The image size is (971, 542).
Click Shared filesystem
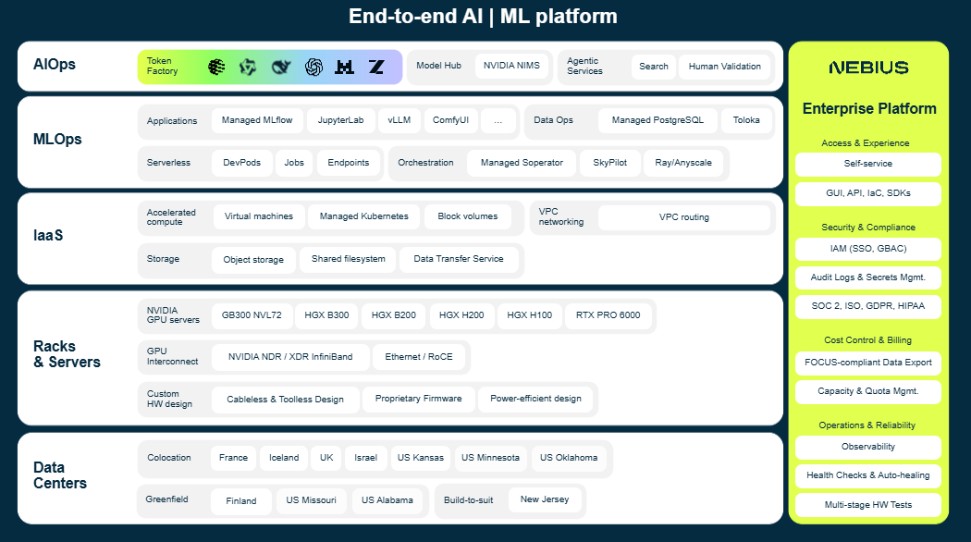pyautogui.click(x=348, y=259)
